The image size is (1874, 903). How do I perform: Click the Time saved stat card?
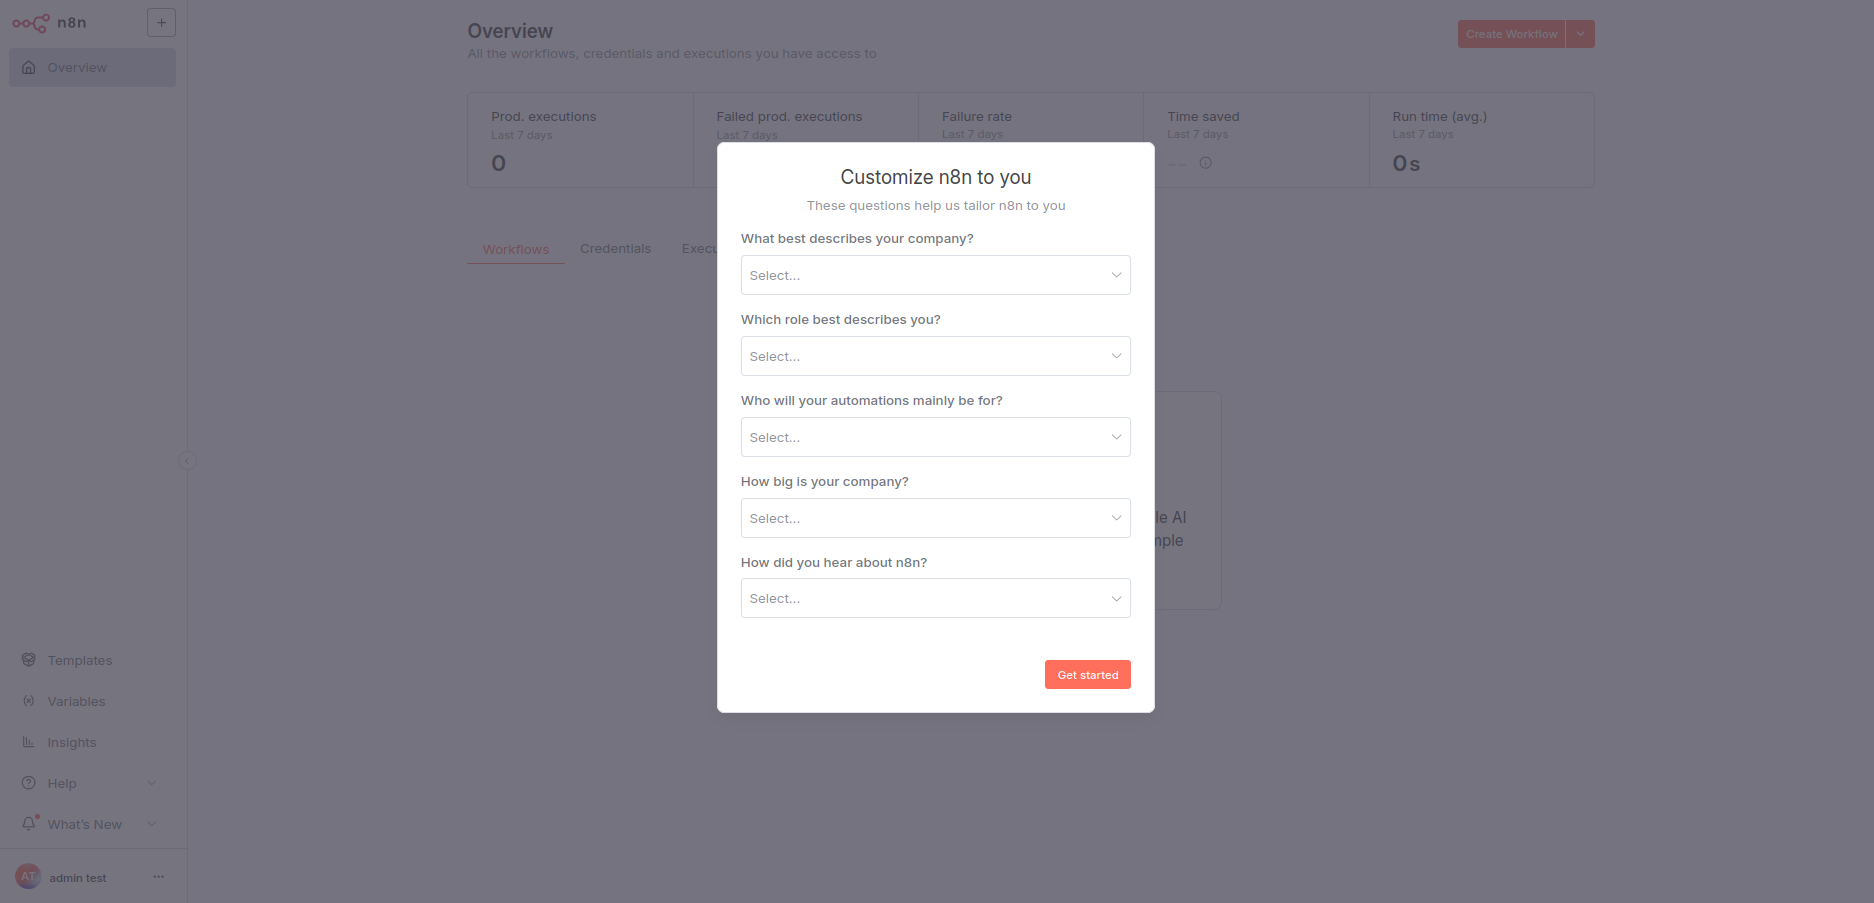(x=1257, y=140)
